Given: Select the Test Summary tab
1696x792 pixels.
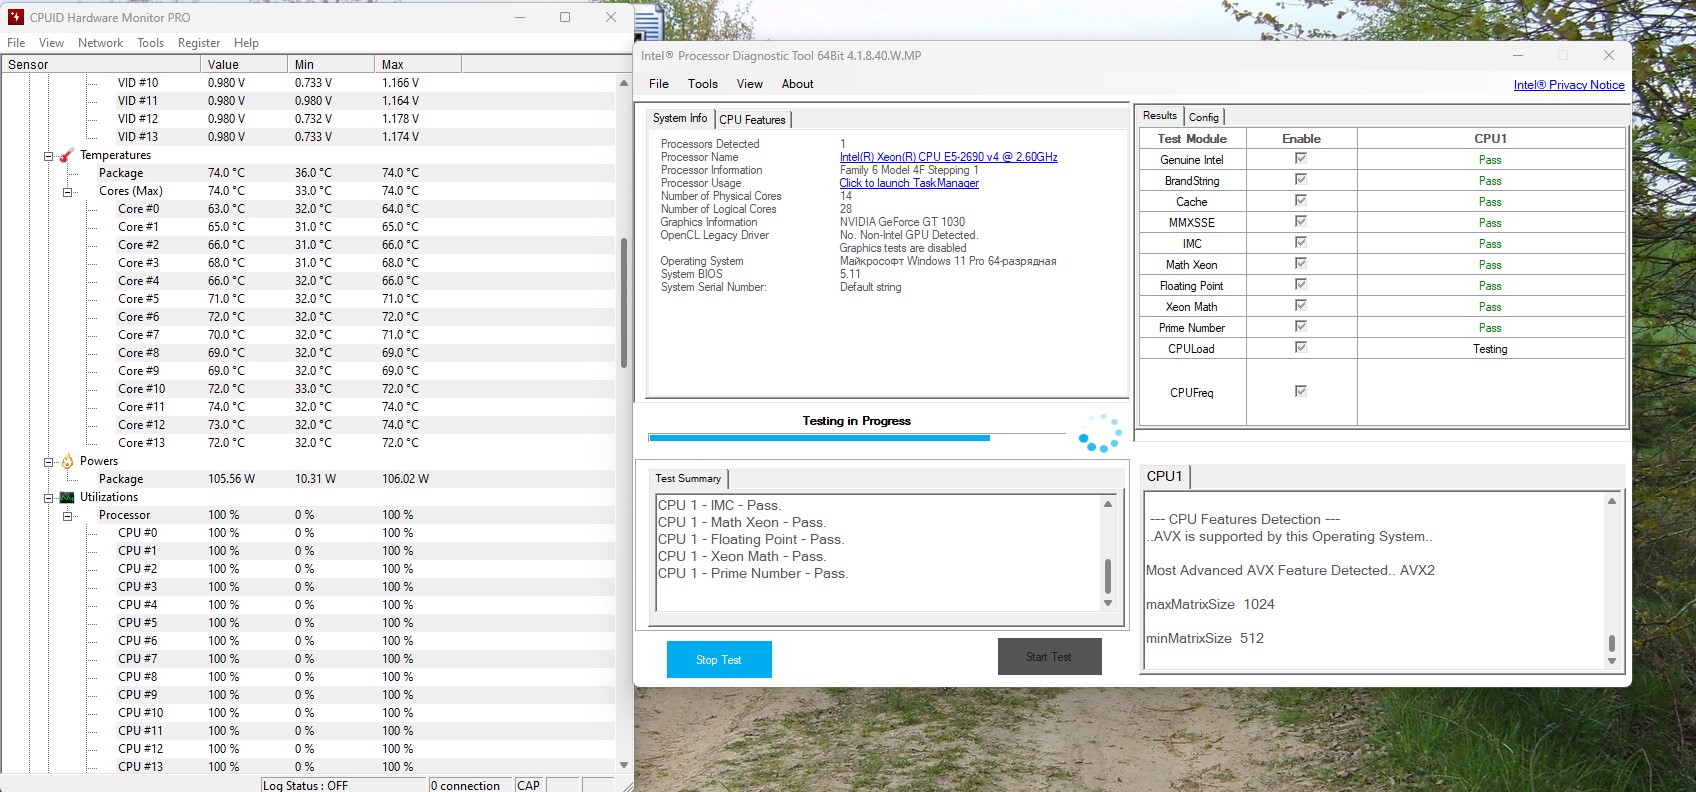Looking at the screenshot, I should pyautogui.click(x=688, y=478).
